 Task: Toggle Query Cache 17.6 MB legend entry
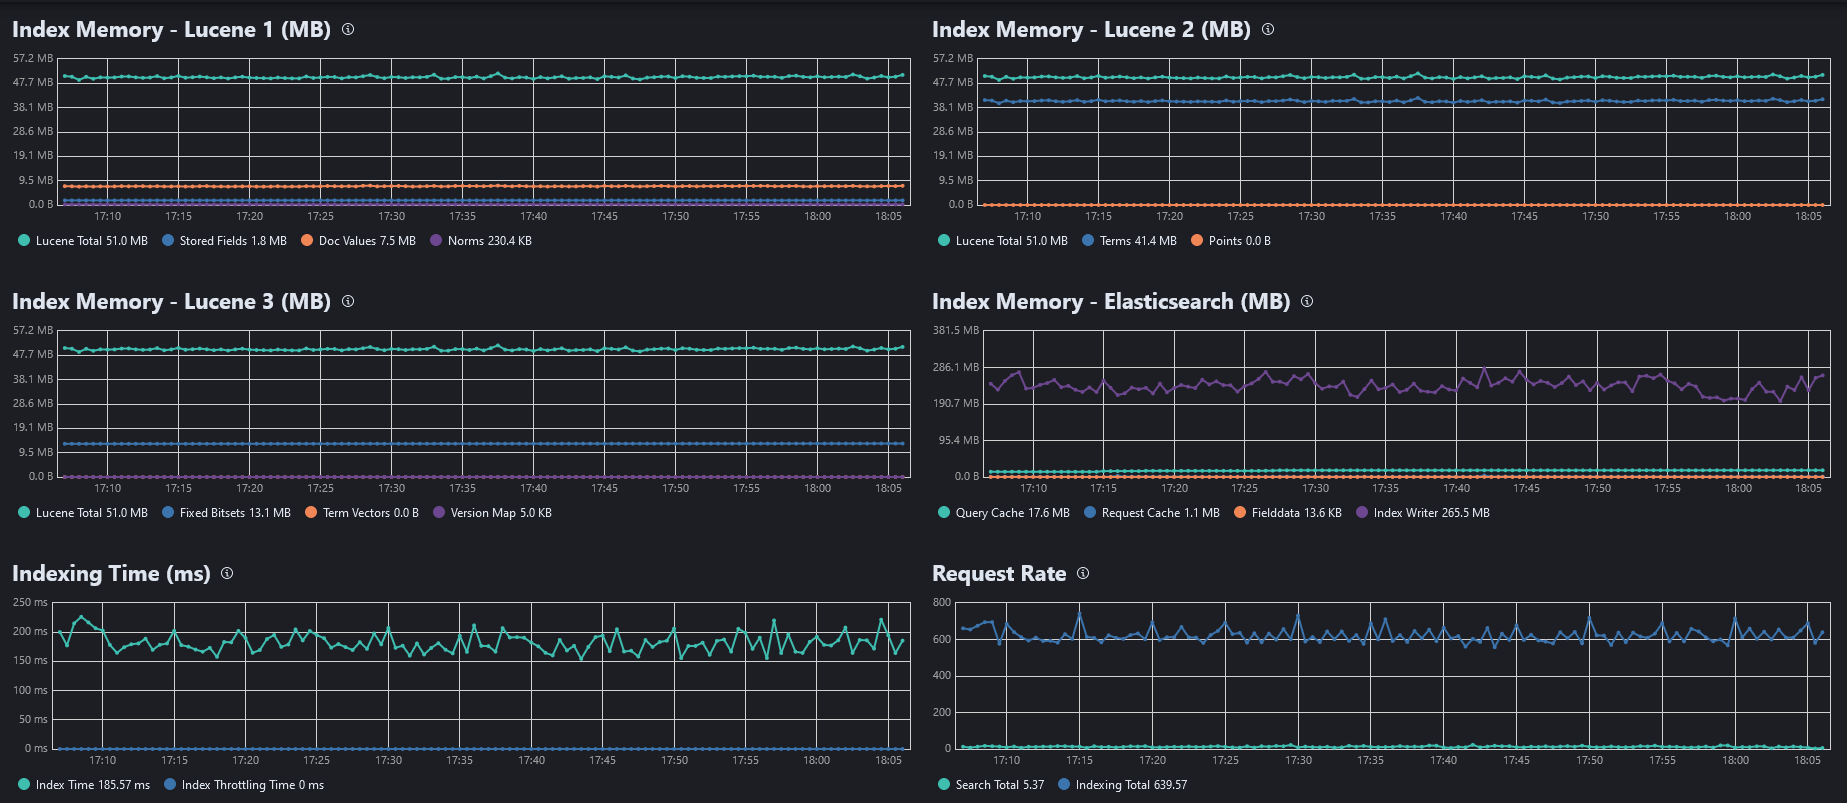click(1004, 513)
